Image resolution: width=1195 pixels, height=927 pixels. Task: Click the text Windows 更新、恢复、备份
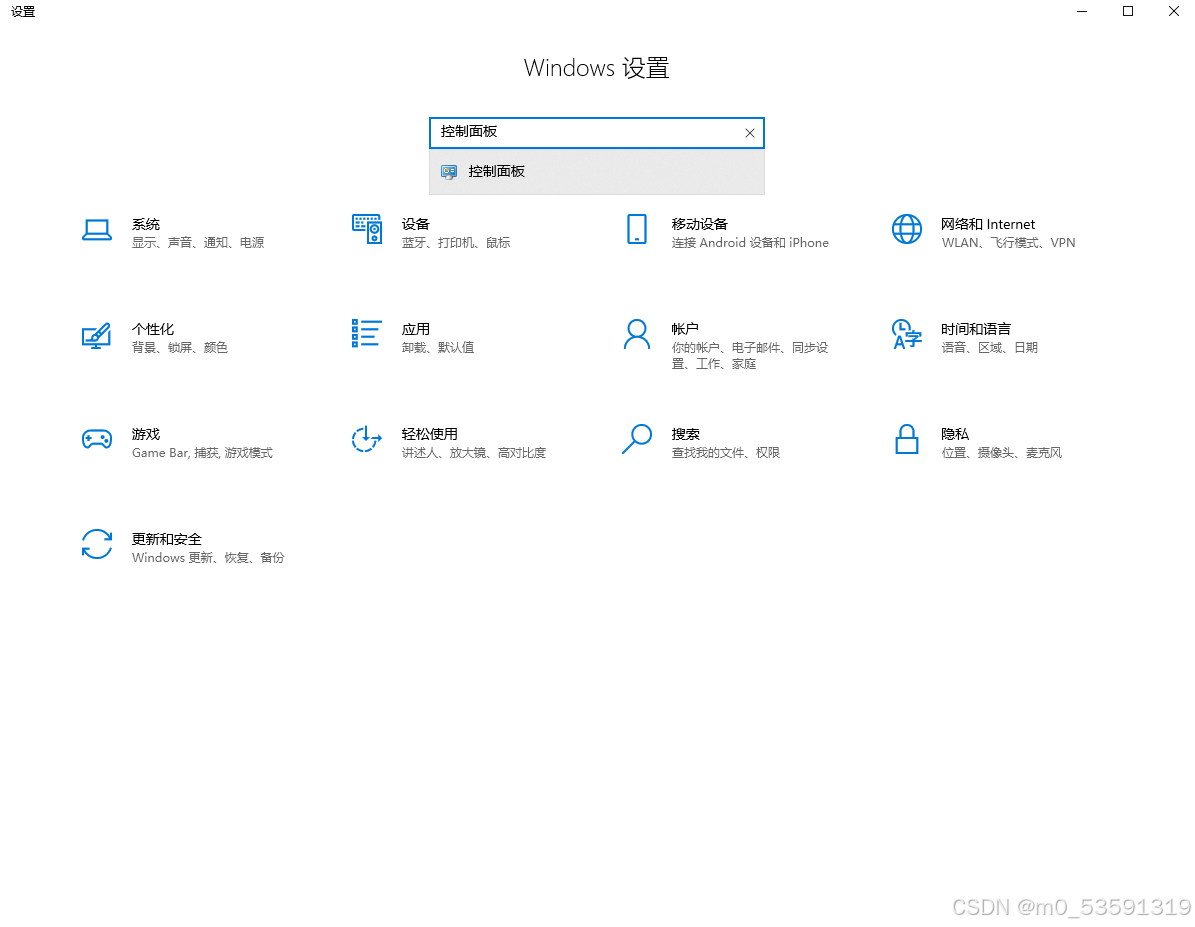(x=208, y=558)
